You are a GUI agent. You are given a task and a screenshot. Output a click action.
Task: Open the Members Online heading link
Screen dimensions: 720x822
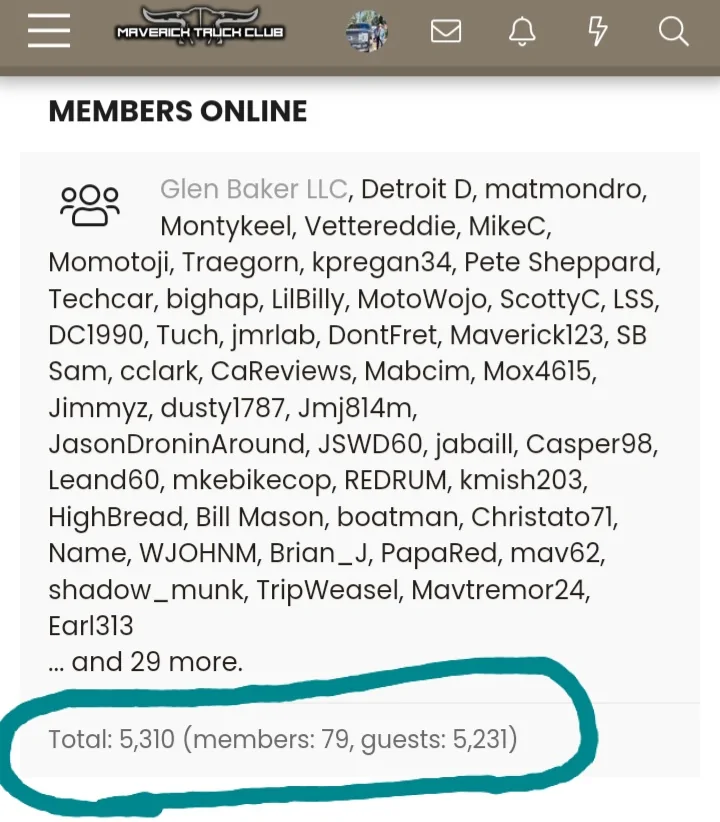tap(178, 111)
